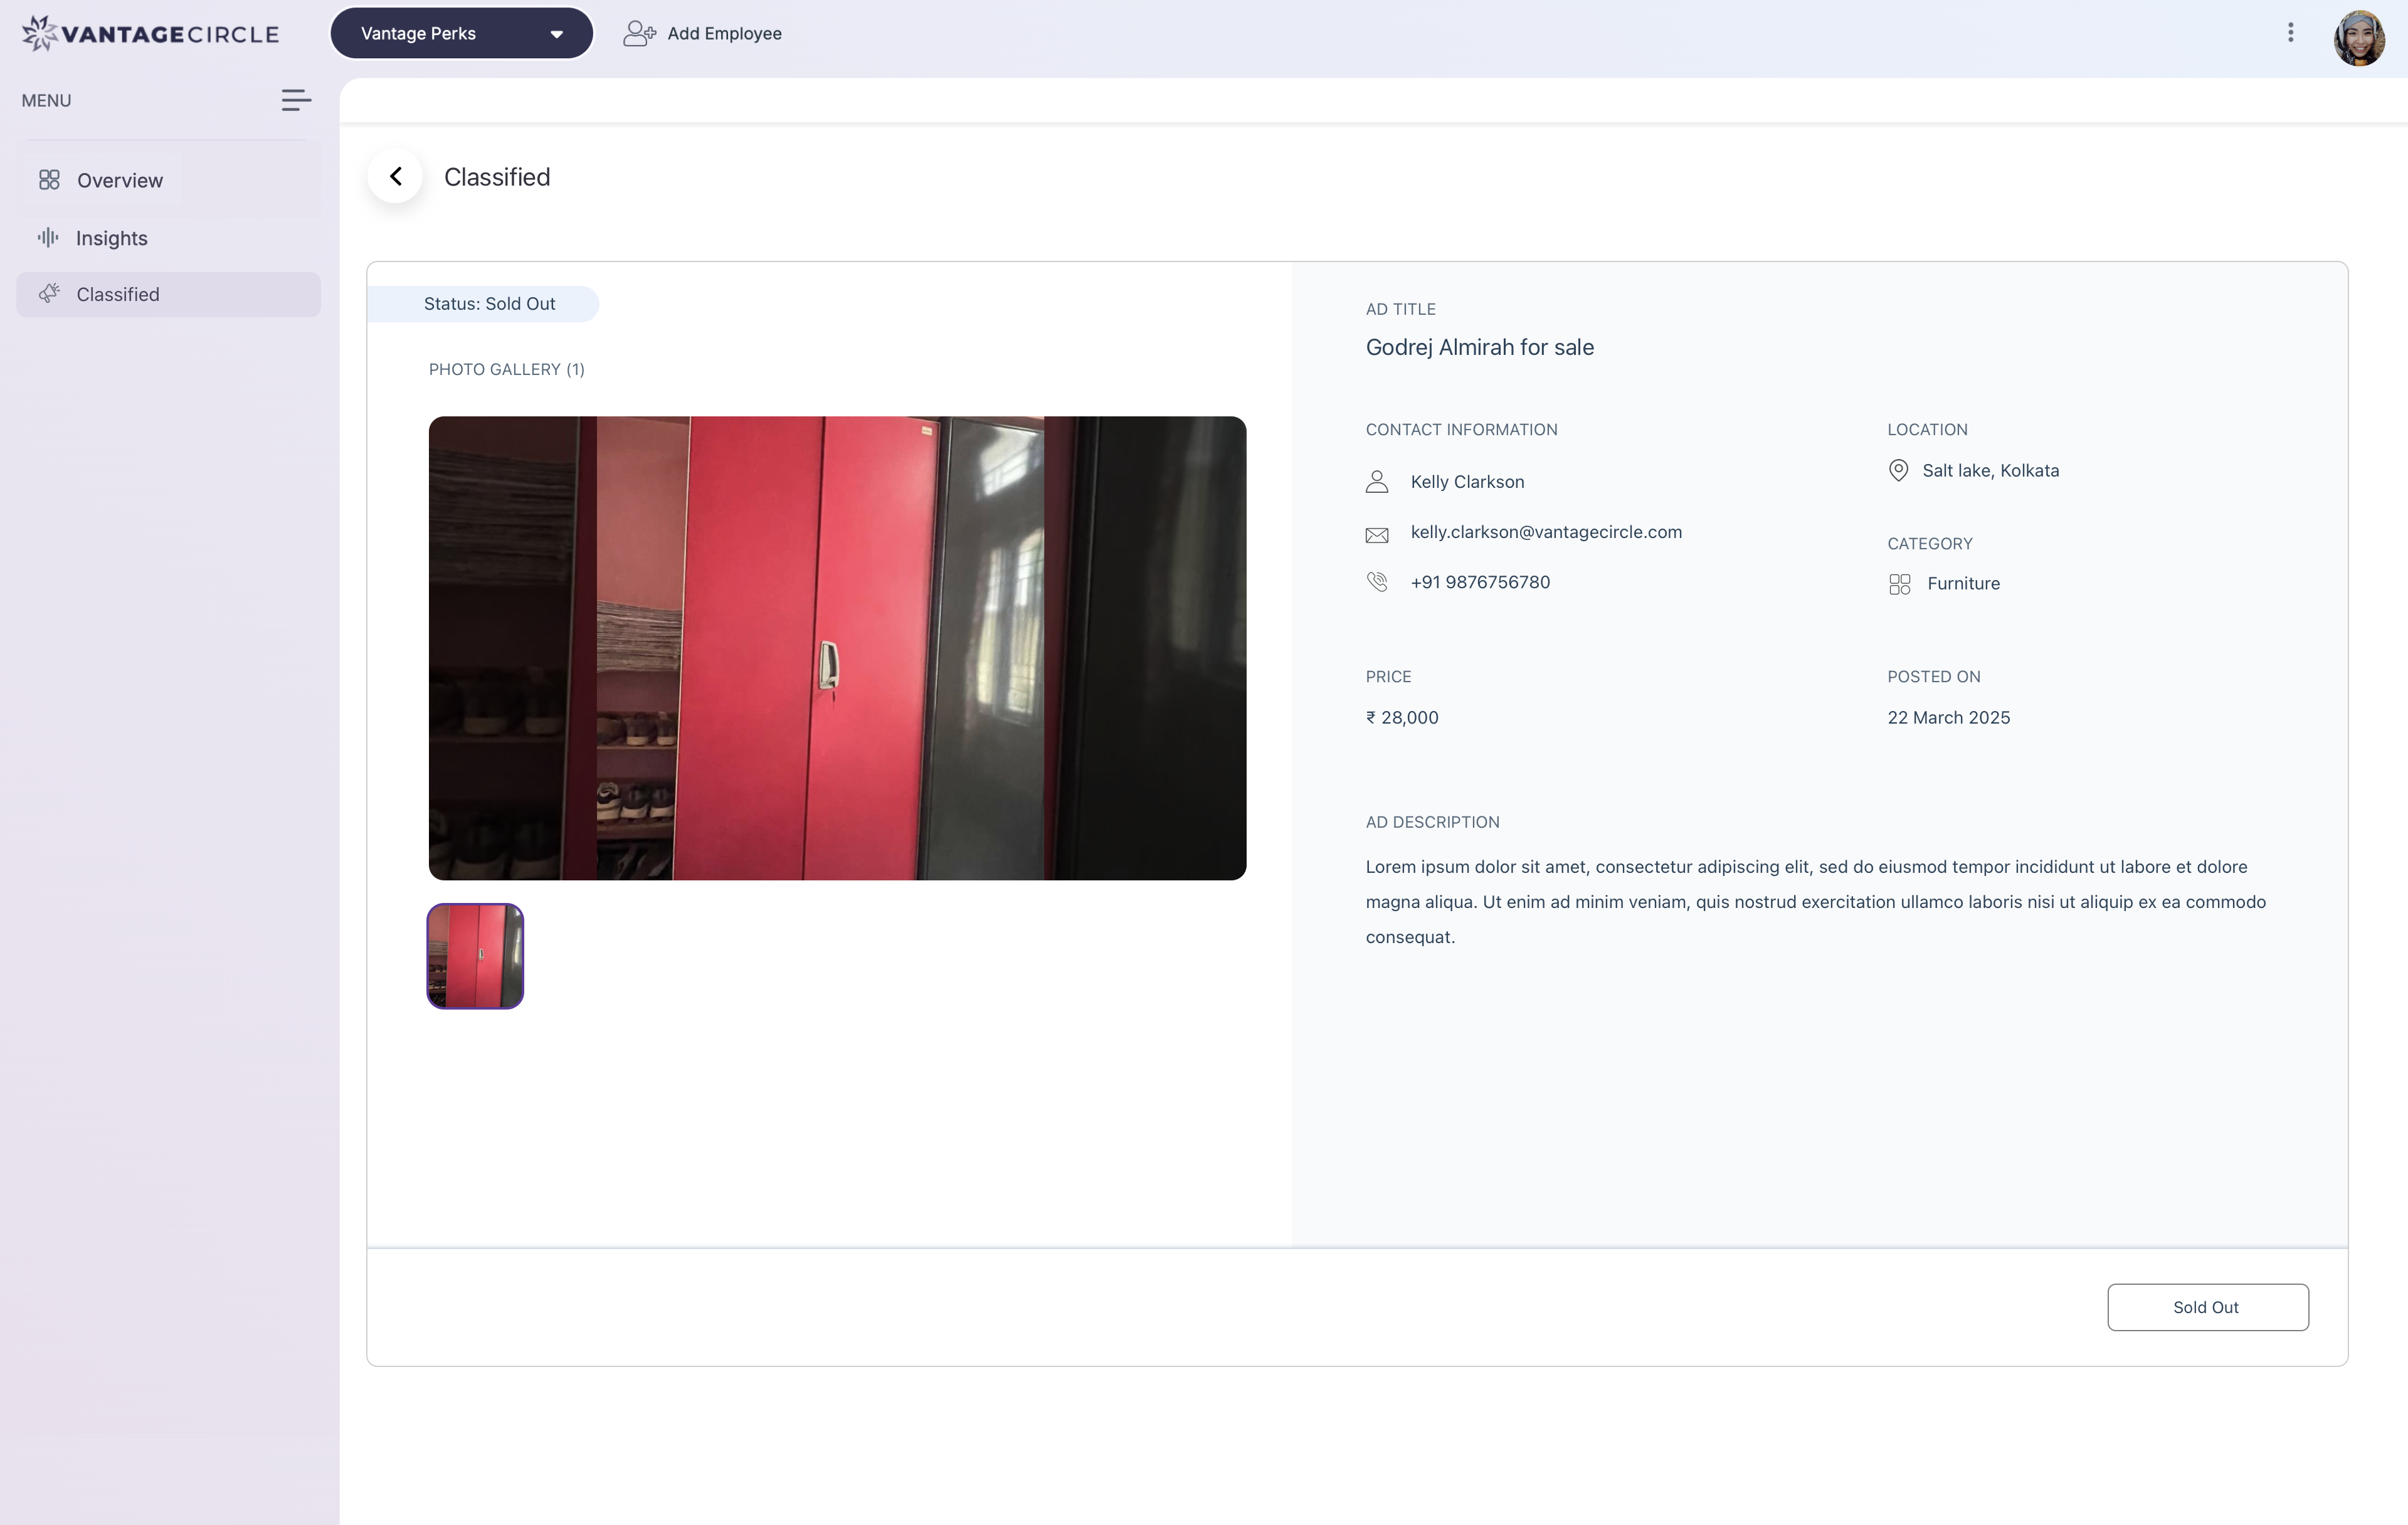
Task: Click the location pin icon
Action: click(1898, 471)
